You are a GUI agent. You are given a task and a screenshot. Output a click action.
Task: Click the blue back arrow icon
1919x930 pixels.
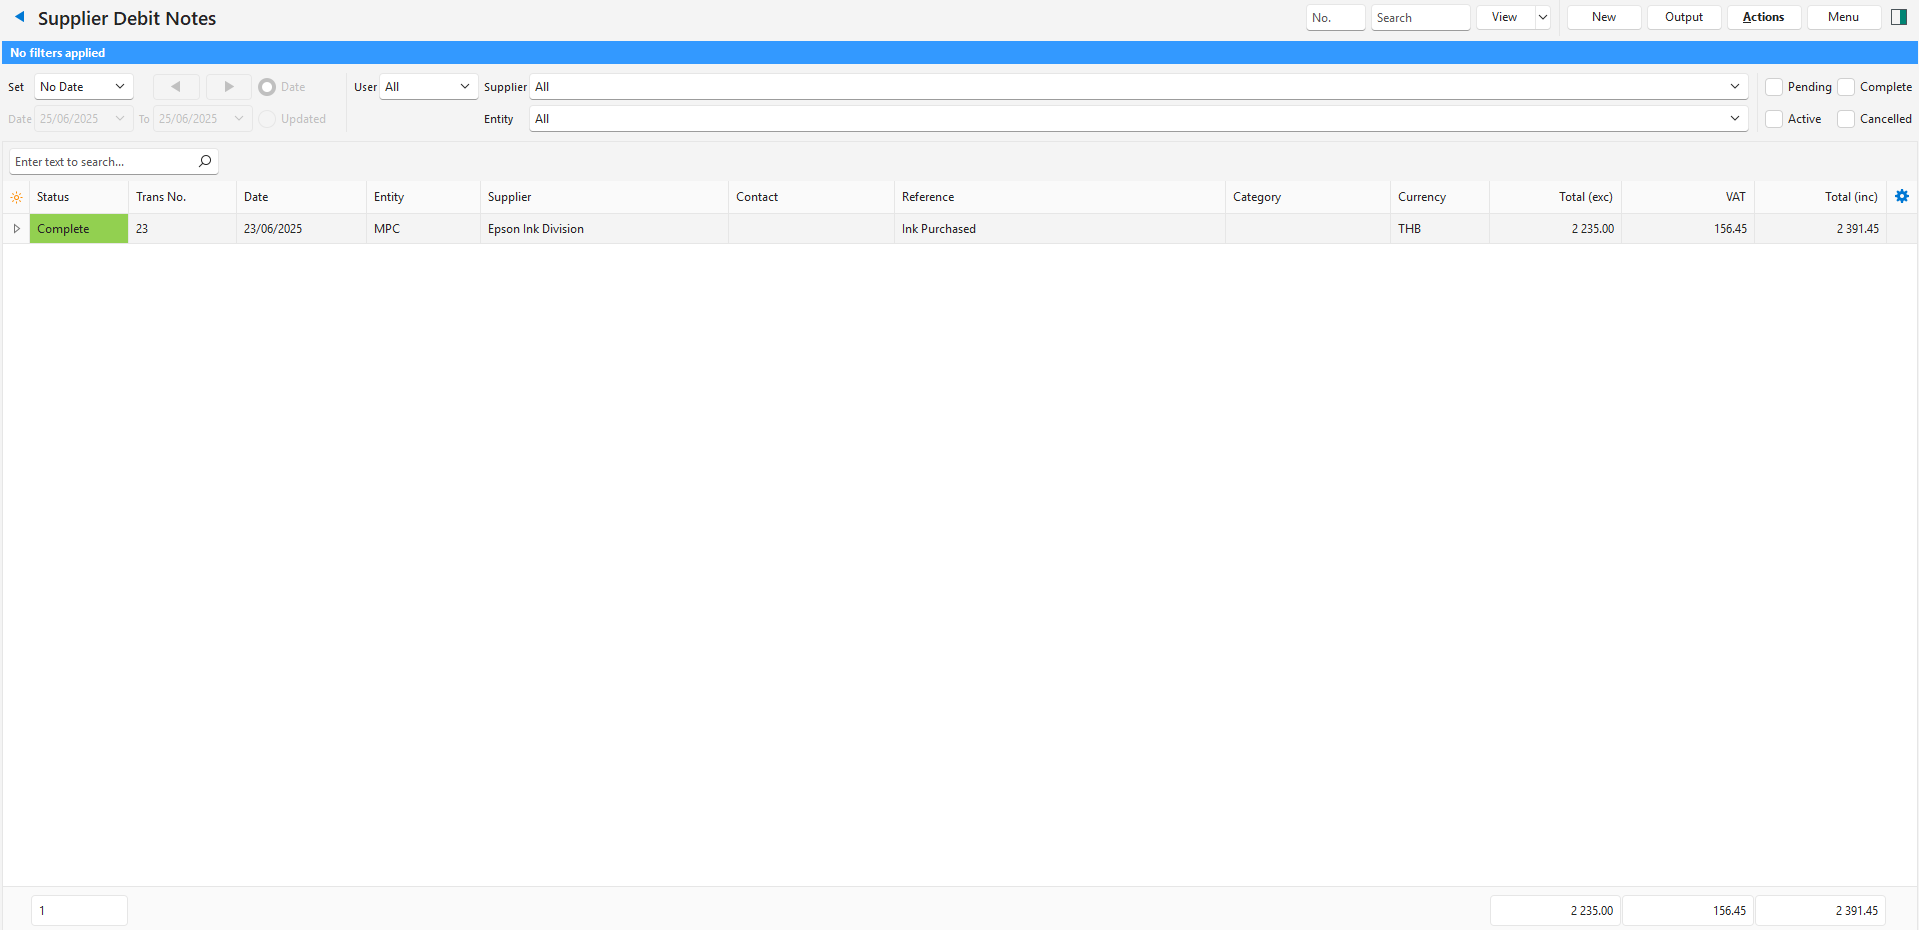19,17
